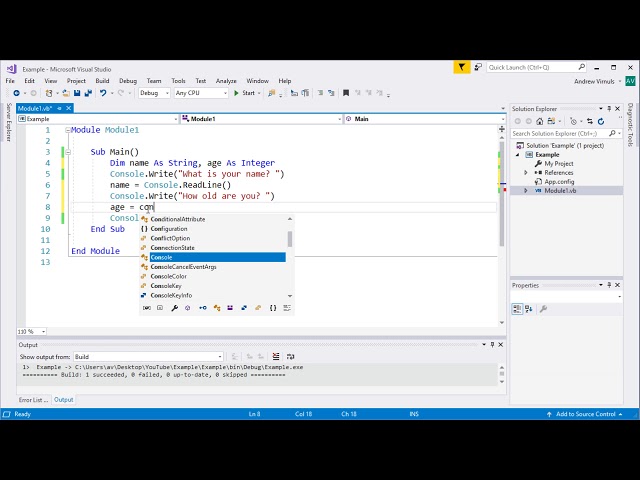Viewport: 640px width, 480px height.
Task: Click the yellow notifications filter flag icon
Action: 462,67
